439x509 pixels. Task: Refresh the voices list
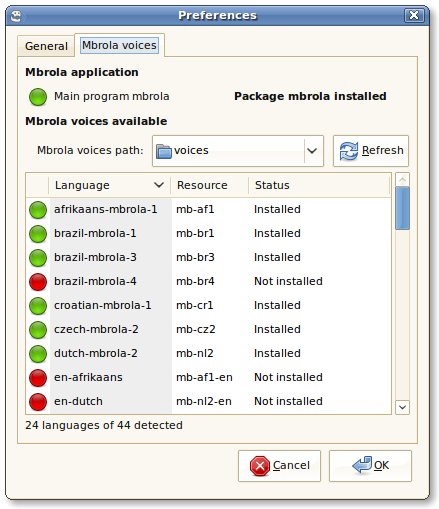371,151
